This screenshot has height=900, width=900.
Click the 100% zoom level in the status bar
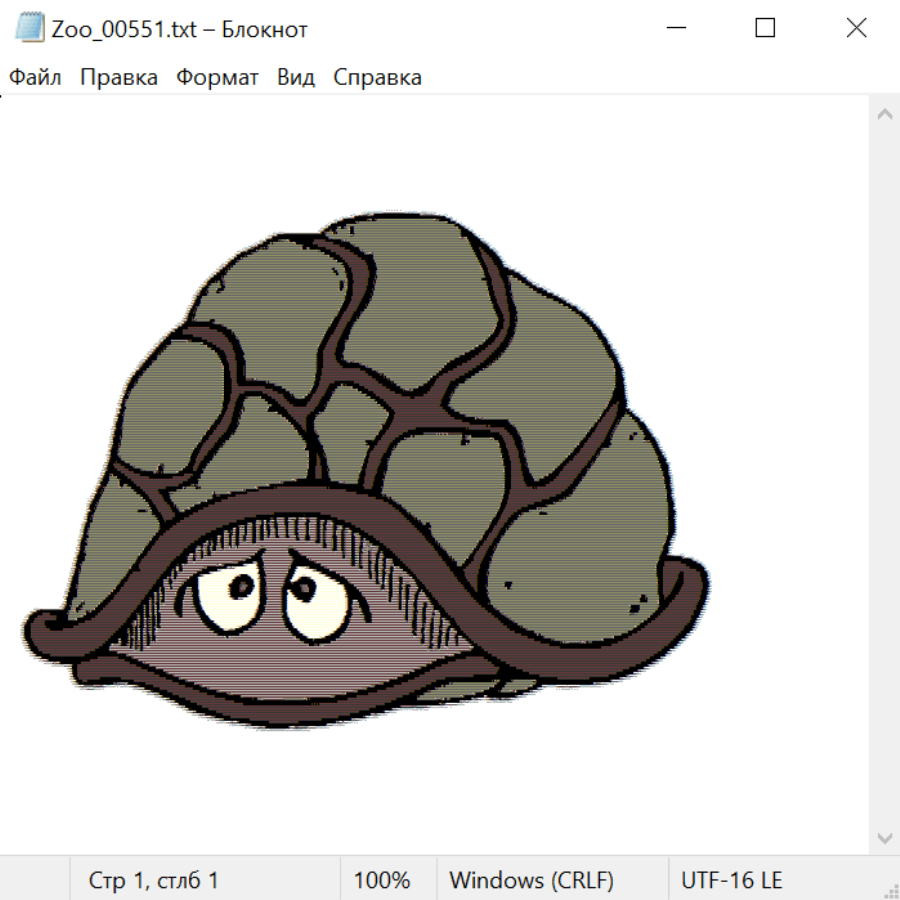click(382, 880)
